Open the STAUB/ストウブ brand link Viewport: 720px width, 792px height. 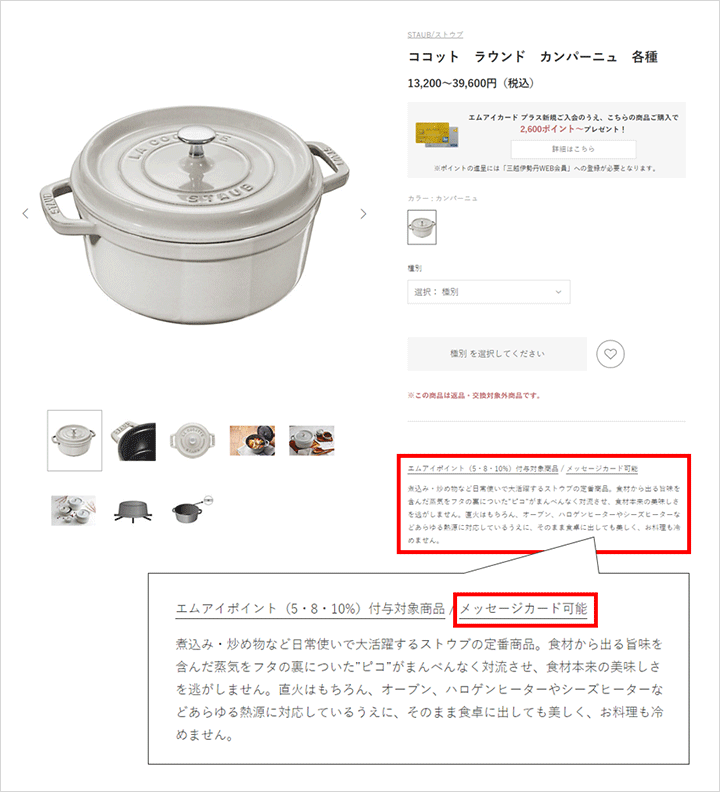coord(435,35)
